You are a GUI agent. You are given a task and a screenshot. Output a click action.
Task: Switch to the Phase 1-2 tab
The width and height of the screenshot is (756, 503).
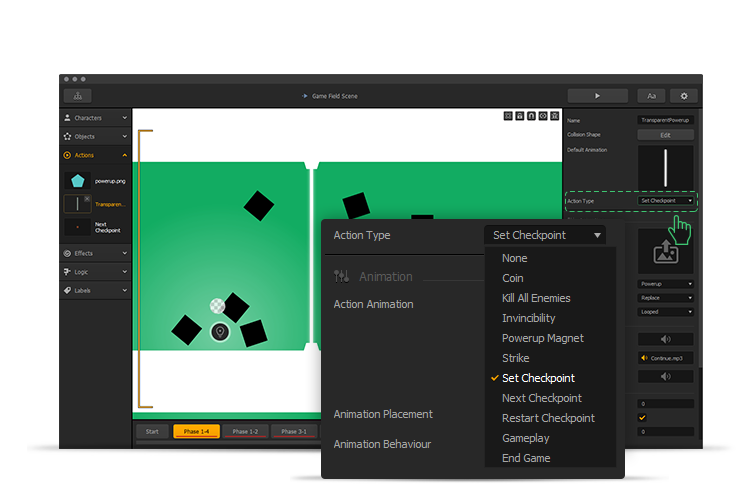[245, 432]
